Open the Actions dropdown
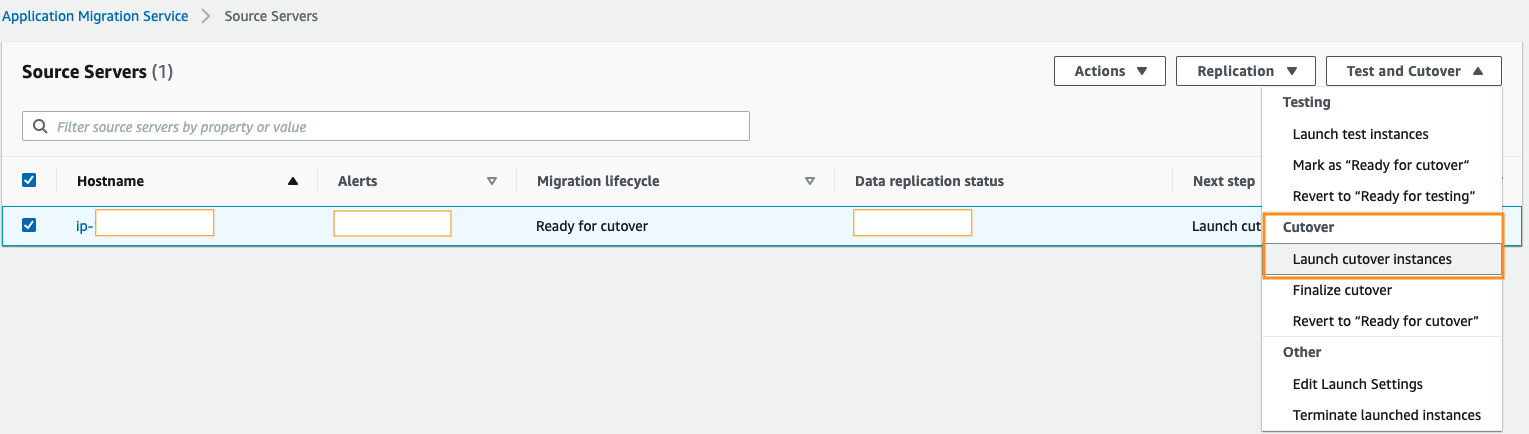The width and height of the screenshot is (1529, 434). point(1109,71)
